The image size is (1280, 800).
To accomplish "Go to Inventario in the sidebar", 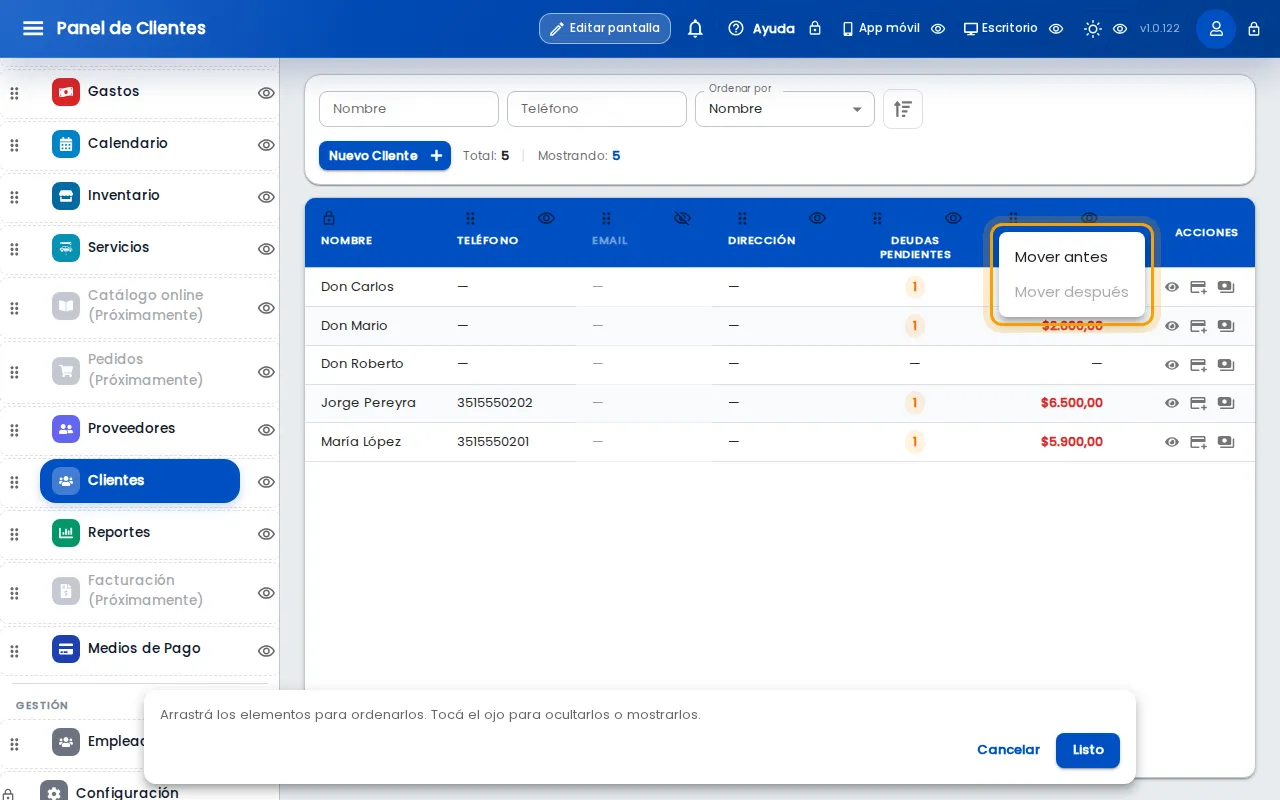I will [140, 196].
